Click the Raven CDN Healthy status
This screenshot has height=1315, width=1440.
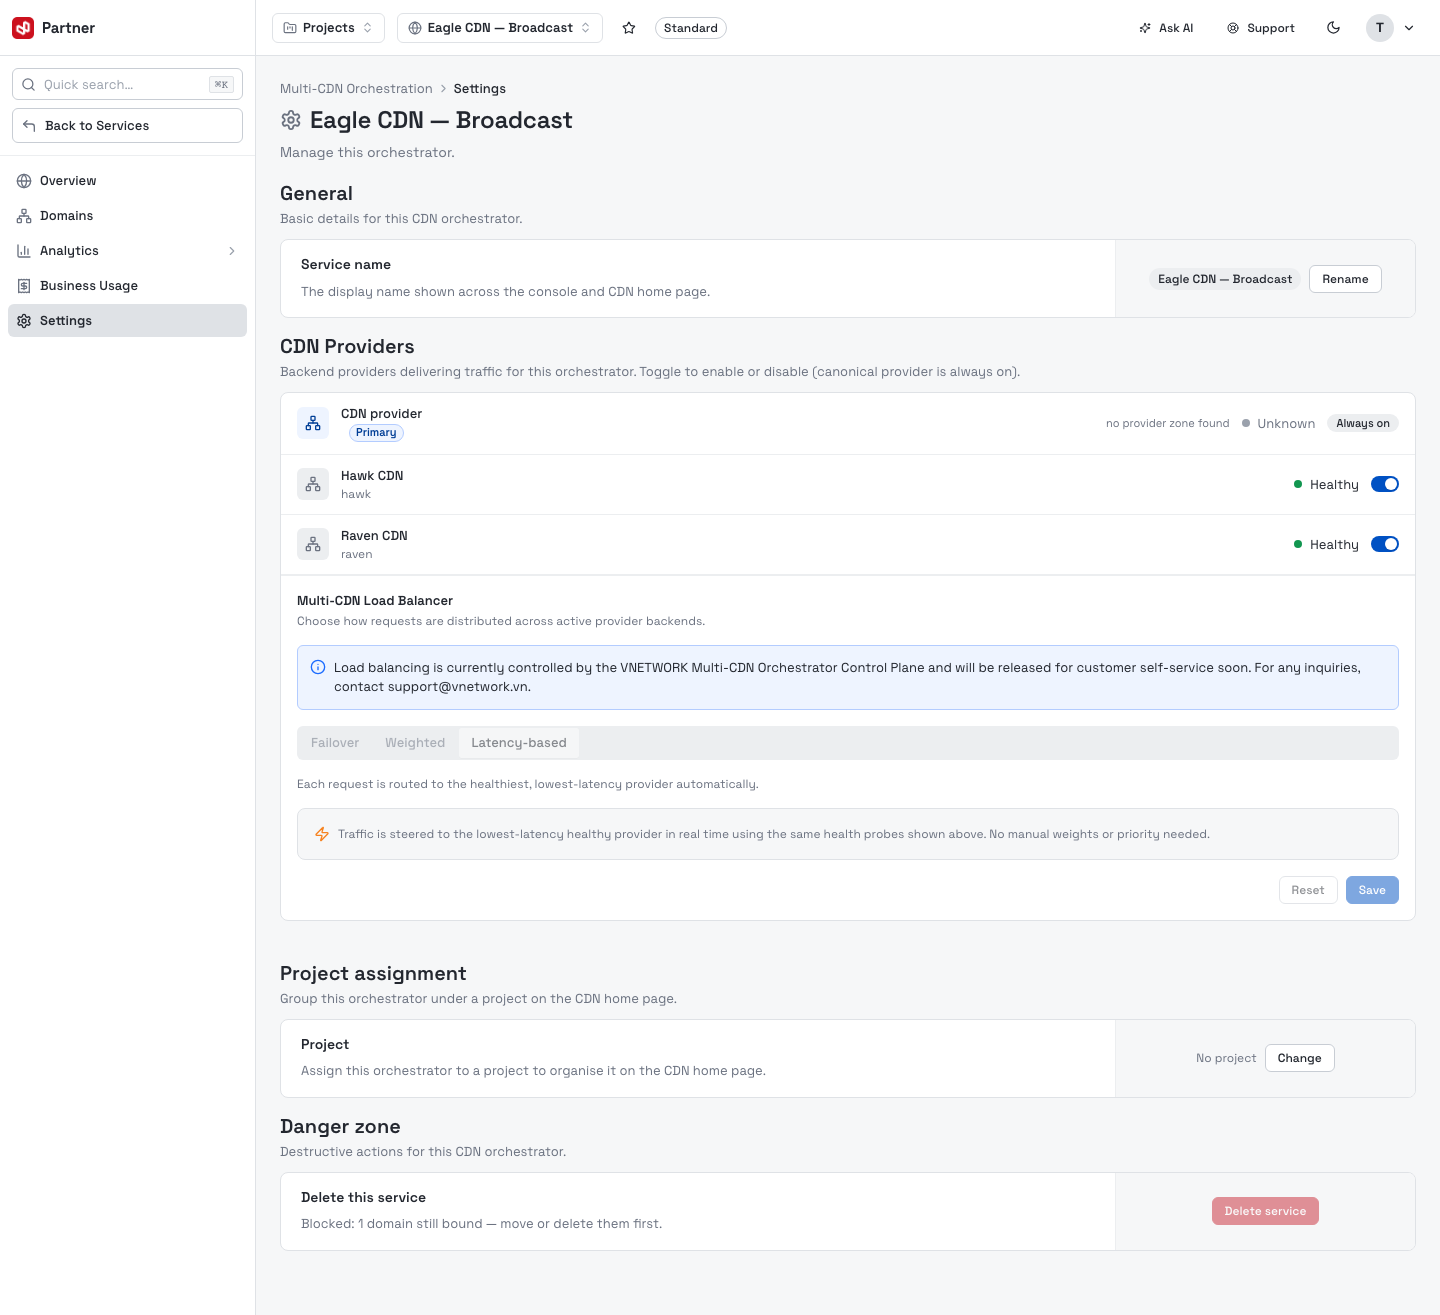(x=1326, y=545)
